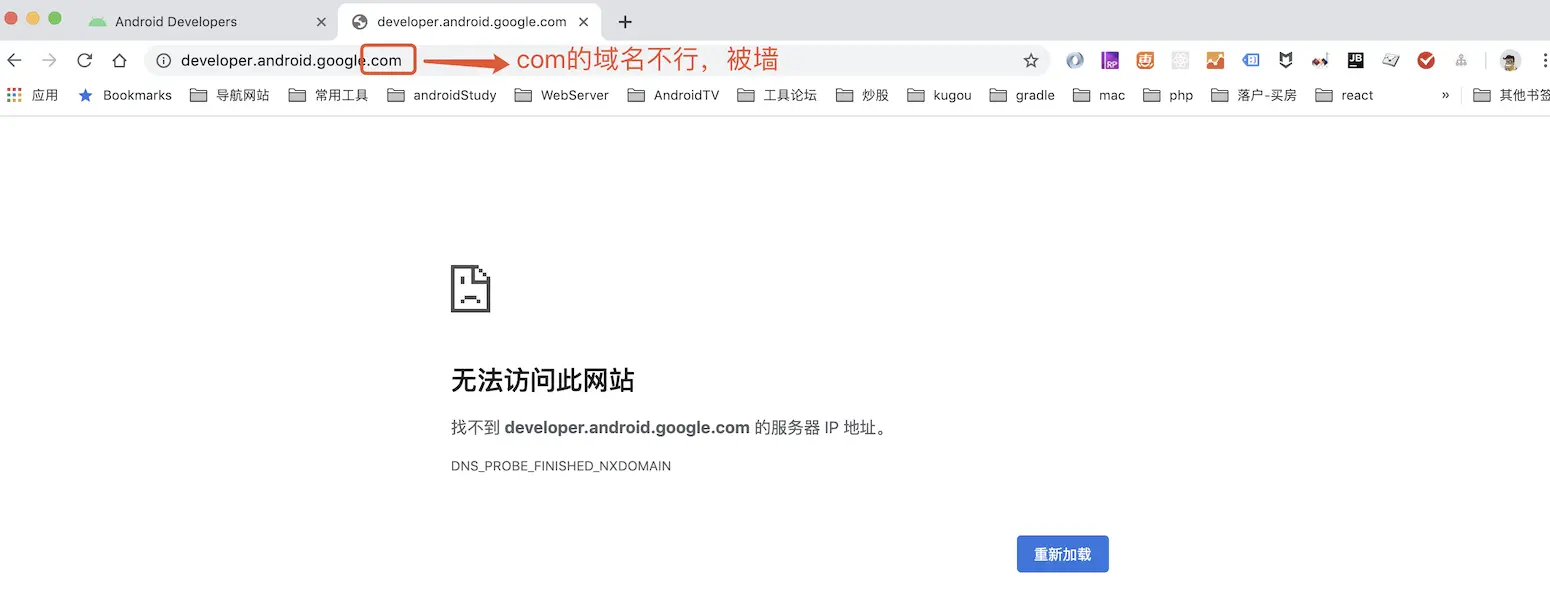Open the purple Axure RP extension
This screenshot has height=600, width=1550.
(x=1110, y=60)
